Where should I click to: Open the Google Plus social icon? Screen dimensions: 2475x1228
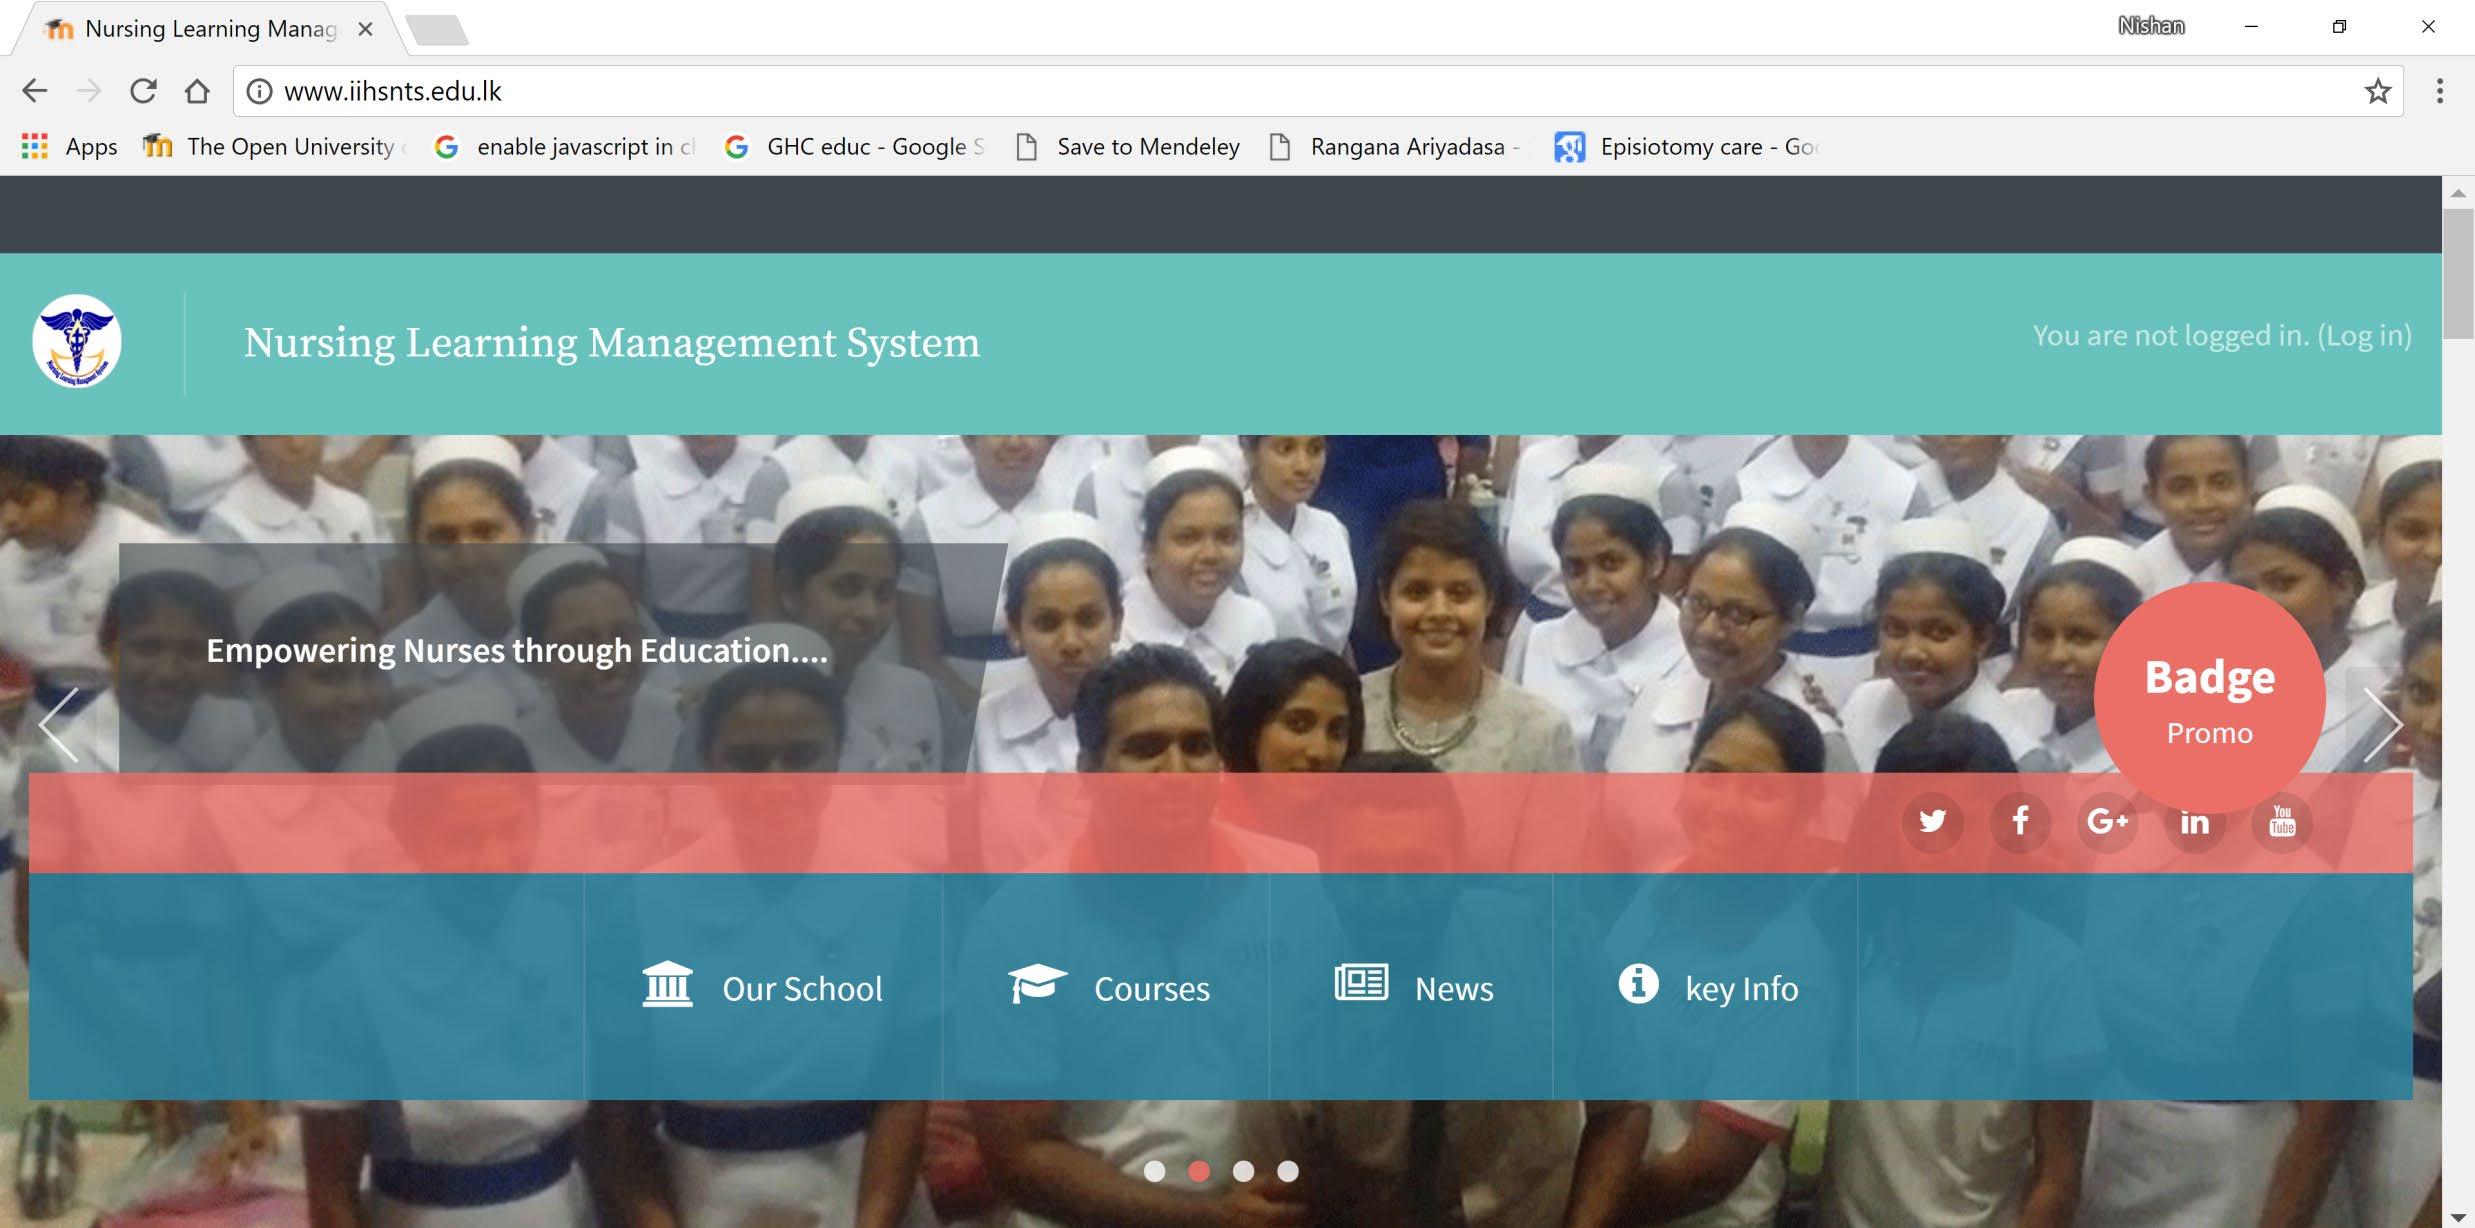point(2107,822)
